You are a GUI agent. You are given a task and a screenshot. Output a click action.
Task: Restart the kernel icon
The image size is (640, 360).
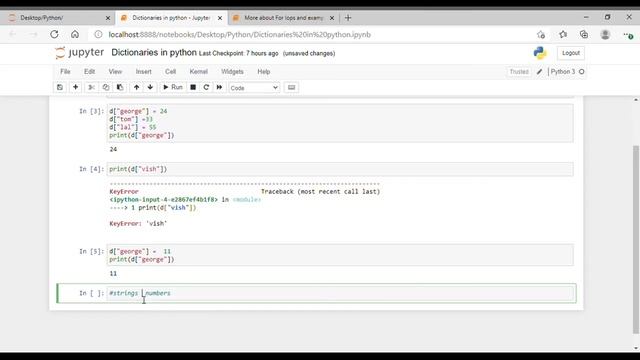pyautogui.click(x=206, y=87)
